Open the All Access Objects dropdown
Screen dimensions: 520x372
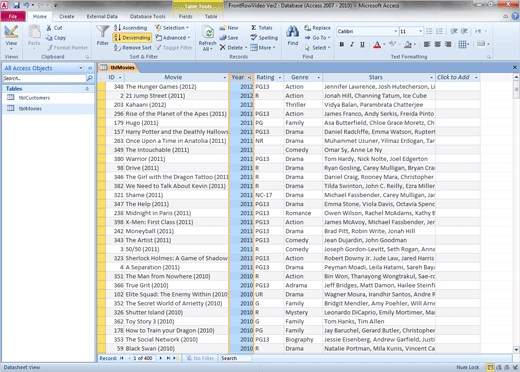[81, 68]
